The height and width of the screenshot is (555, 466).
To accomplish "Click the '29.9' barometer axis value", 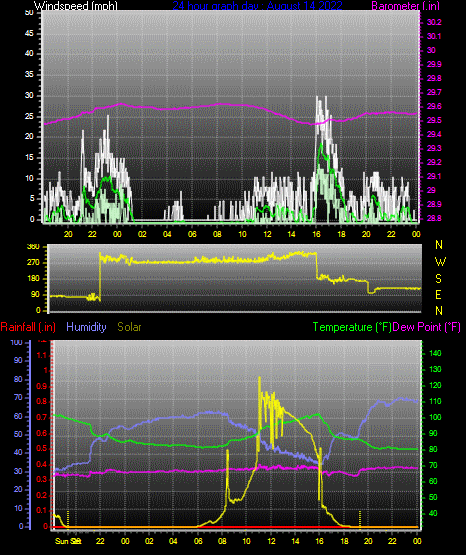I will pos(434,64).
